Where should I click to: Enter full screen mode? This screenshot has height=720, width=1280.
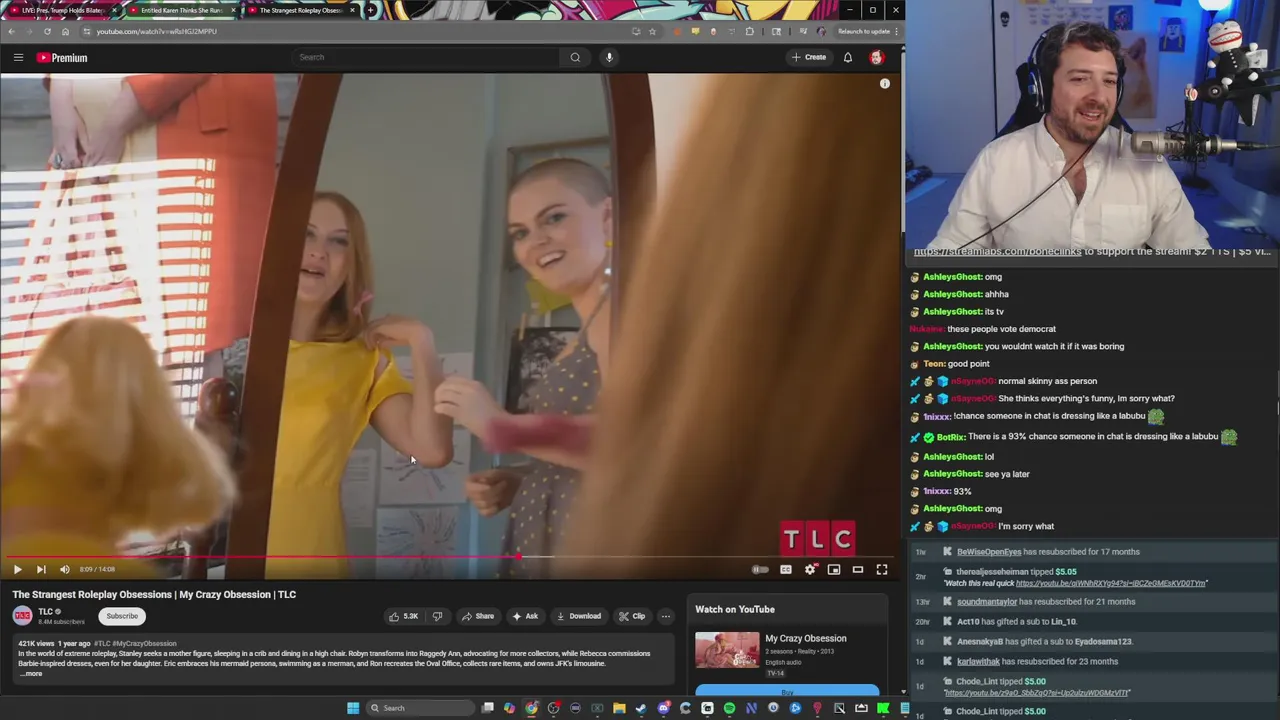pyautogui.click(x=882, y=569)
